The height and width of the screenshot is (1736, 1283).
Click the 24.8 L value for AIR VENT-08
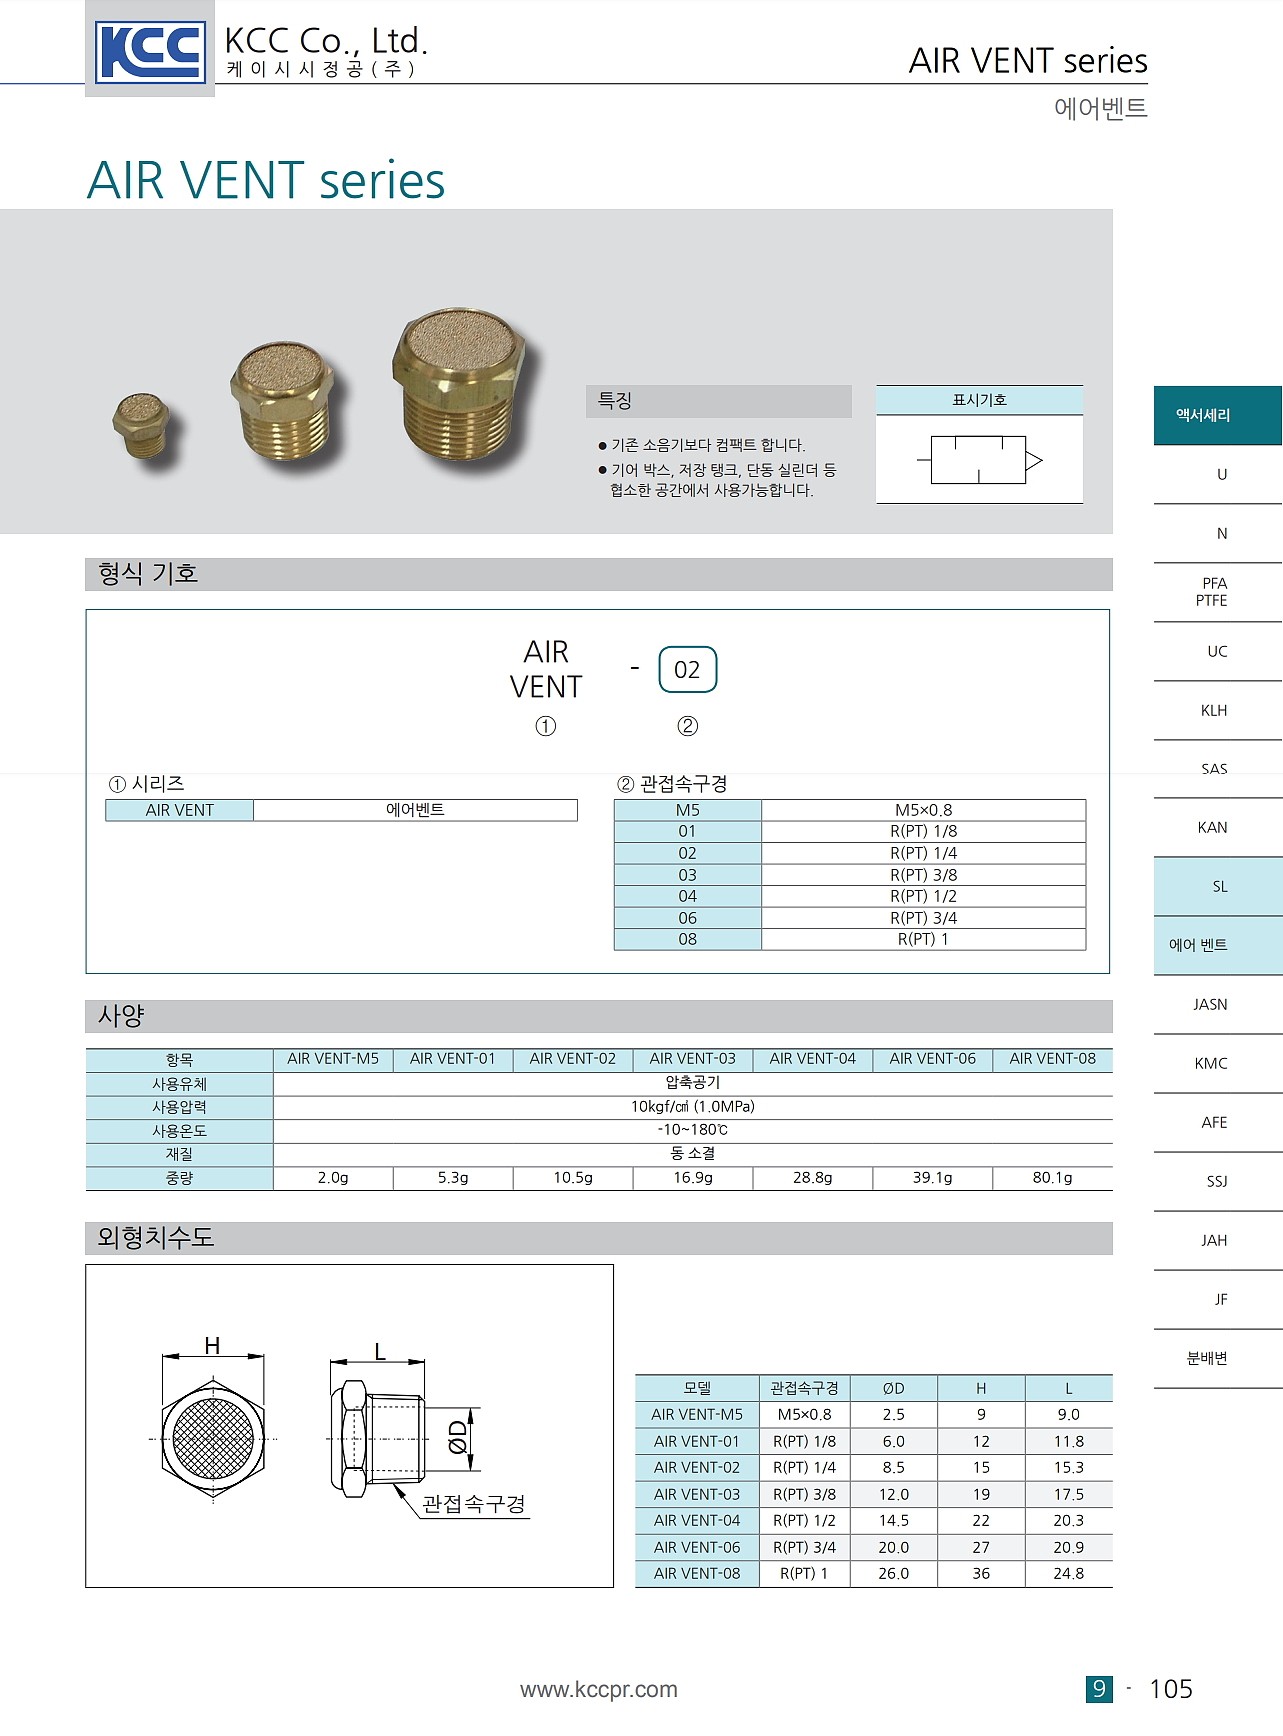pos(1068,1574)
